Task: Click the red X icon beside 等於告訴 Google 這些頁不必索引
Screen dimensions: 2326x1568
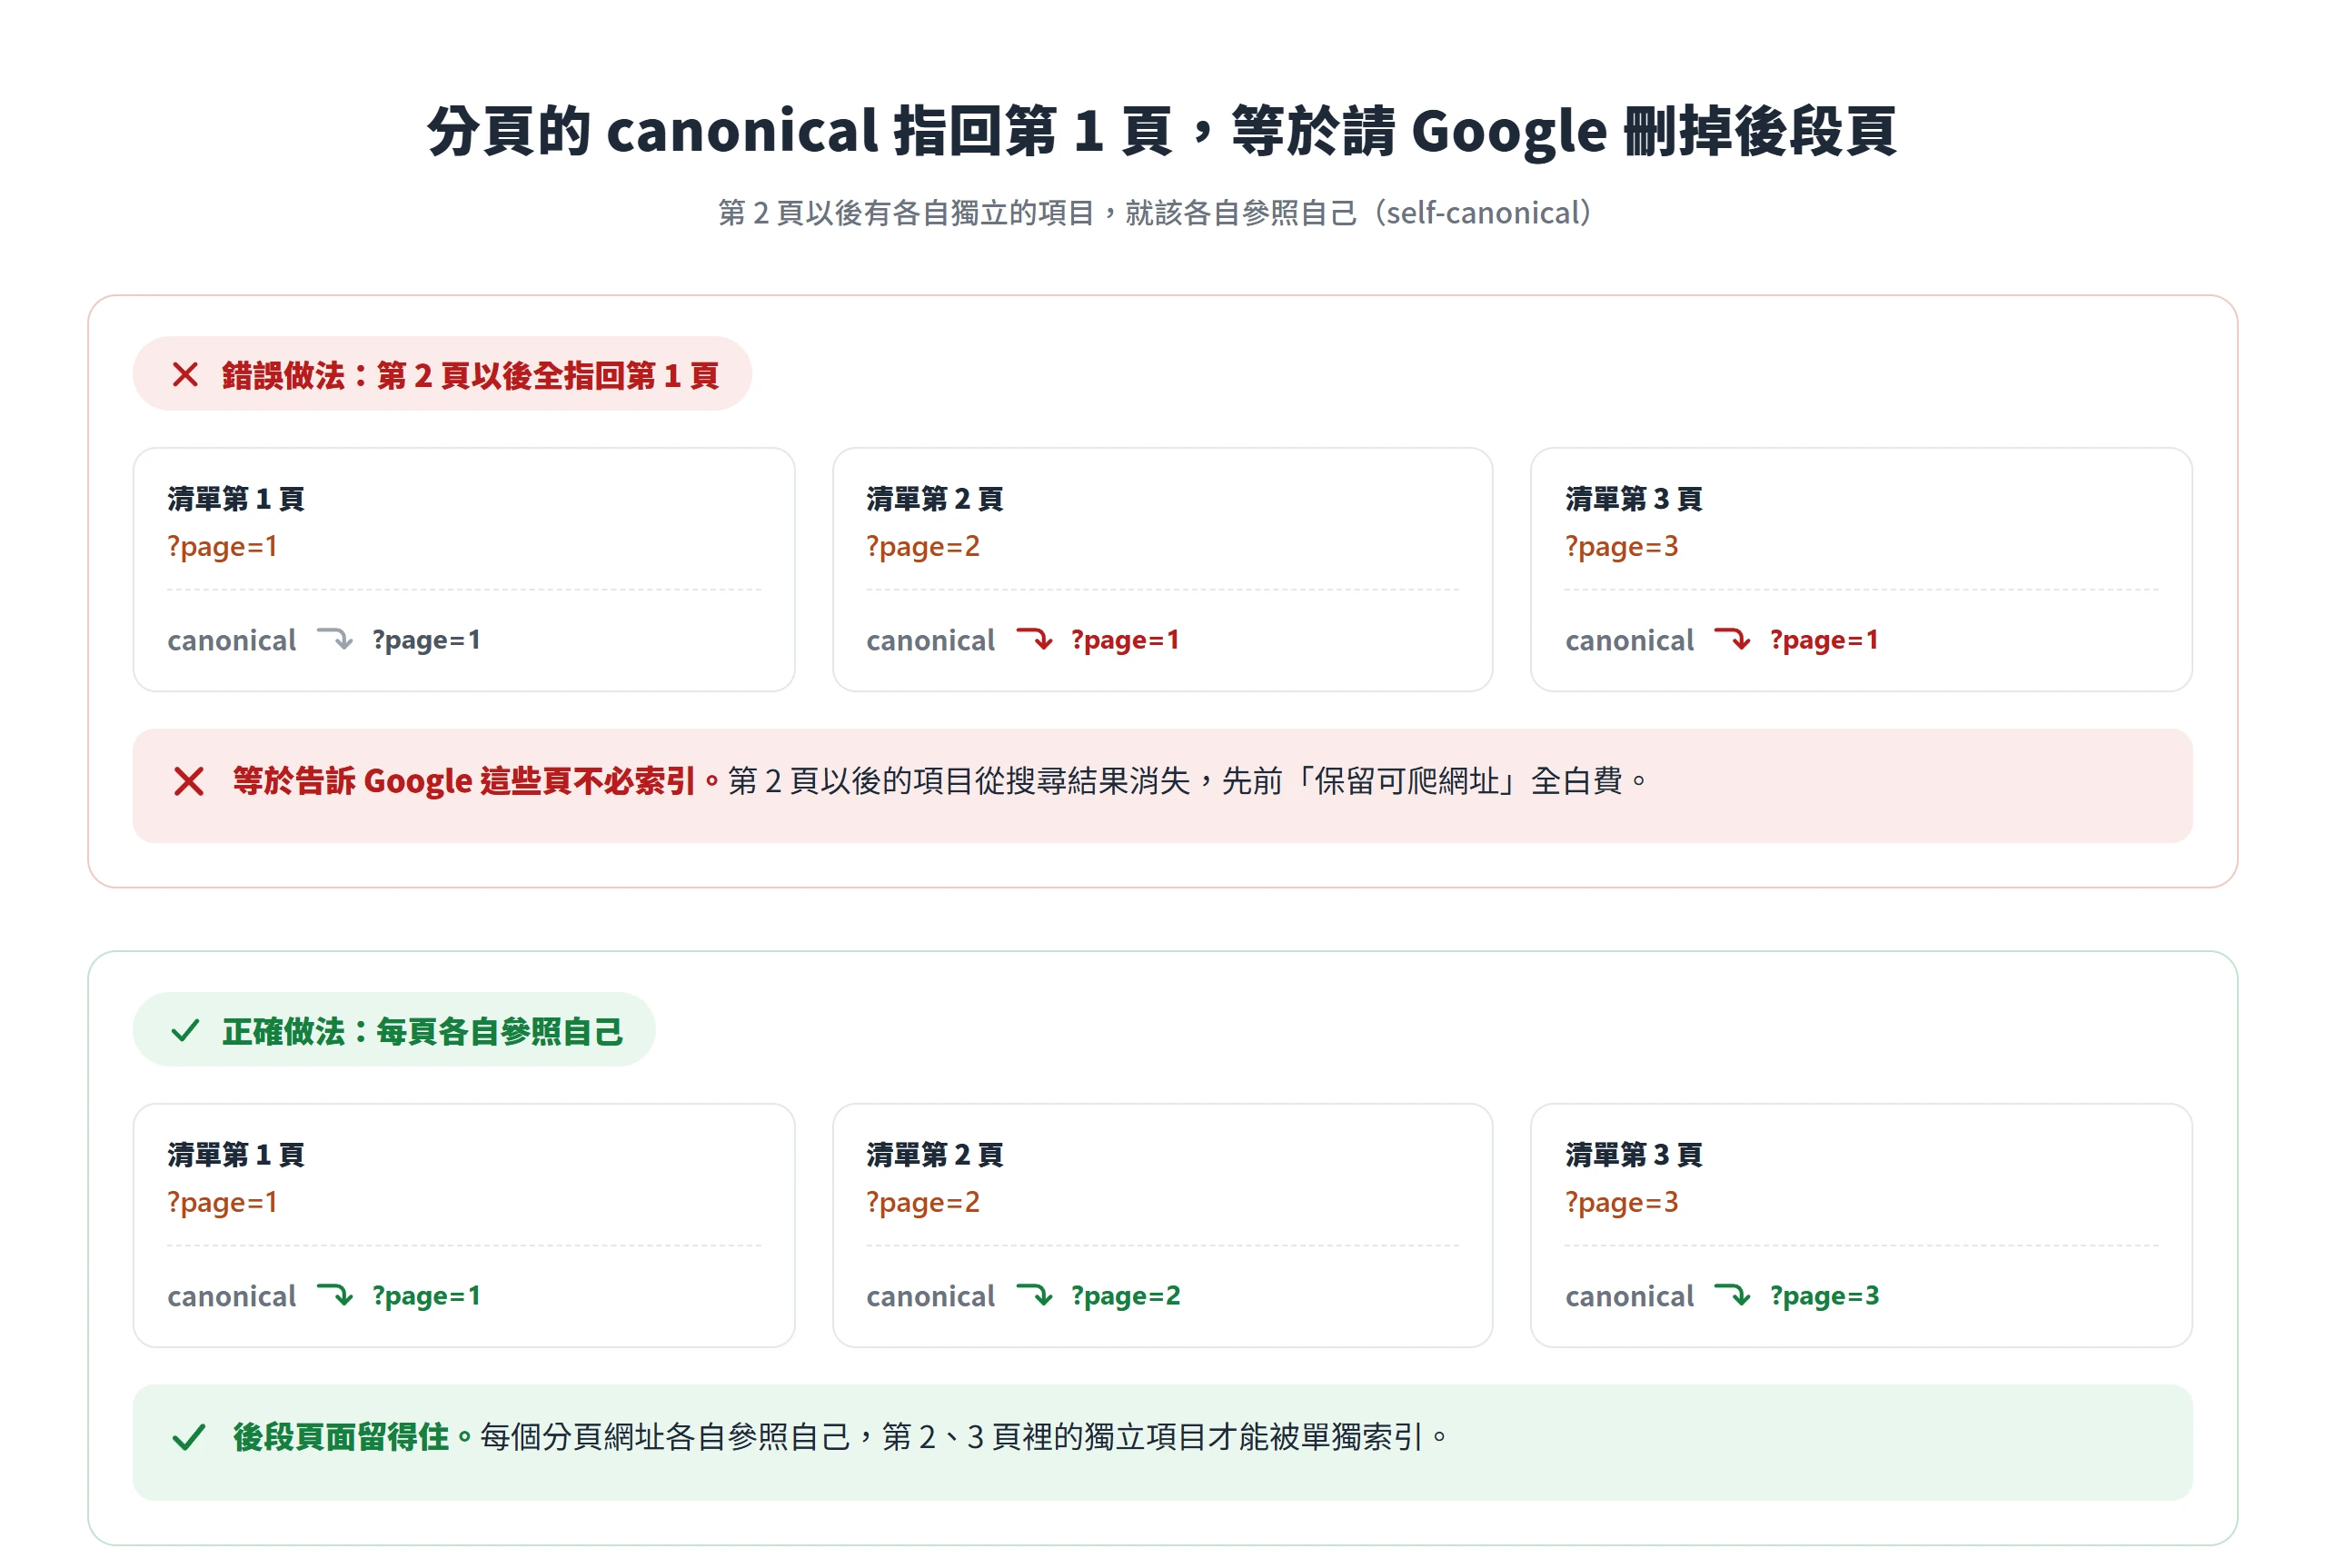Action: point(188,781)
